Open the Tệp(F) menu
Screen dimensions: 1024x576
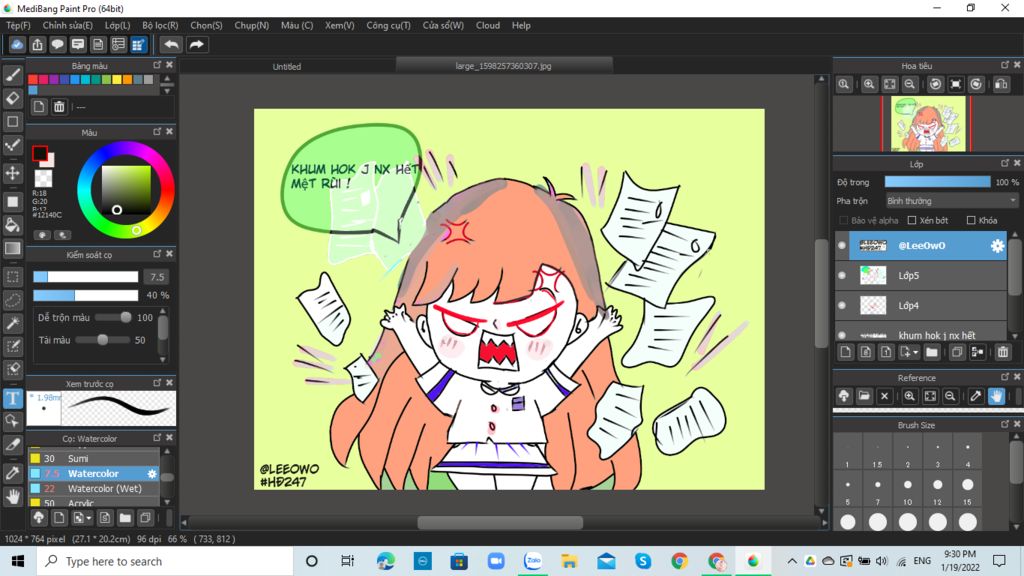(18, 25)
